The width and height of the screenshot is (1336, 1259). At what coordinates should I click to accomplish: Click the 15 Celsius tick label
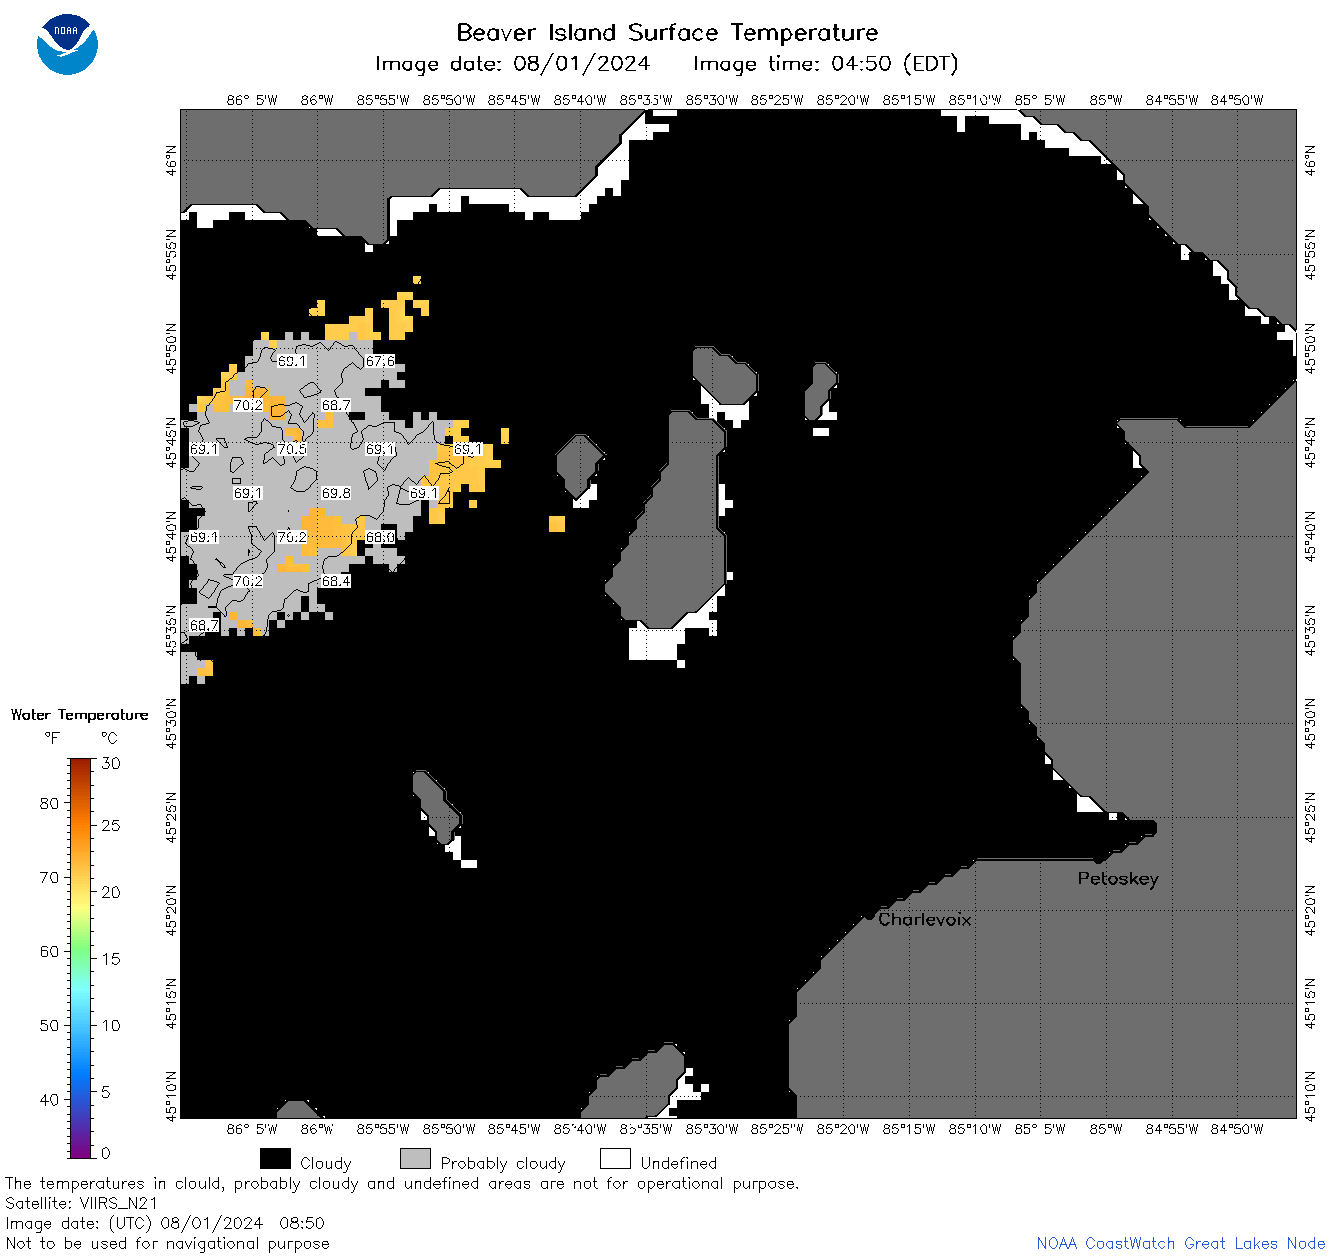pos(111,958)
